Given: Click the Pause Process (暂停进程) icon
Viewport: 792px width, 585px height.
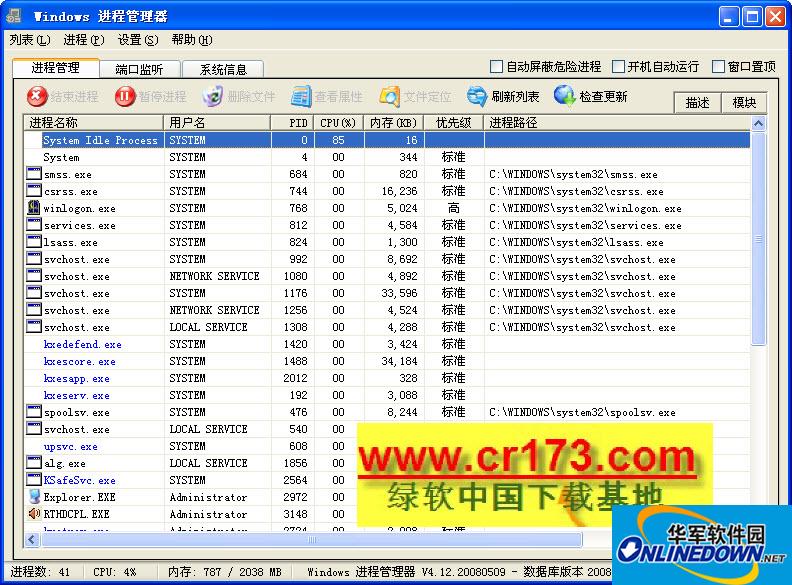Looking at the screenshot, I should [125, 96].
